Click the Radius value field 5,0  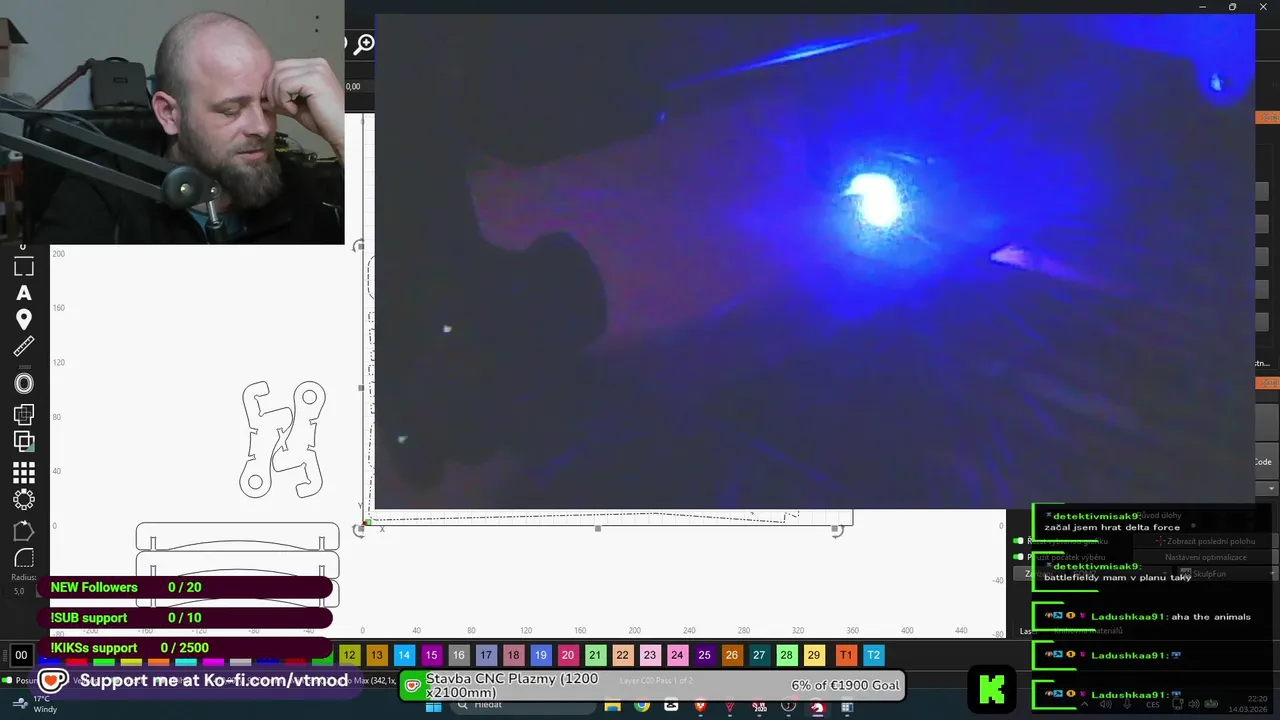(20, 592)
